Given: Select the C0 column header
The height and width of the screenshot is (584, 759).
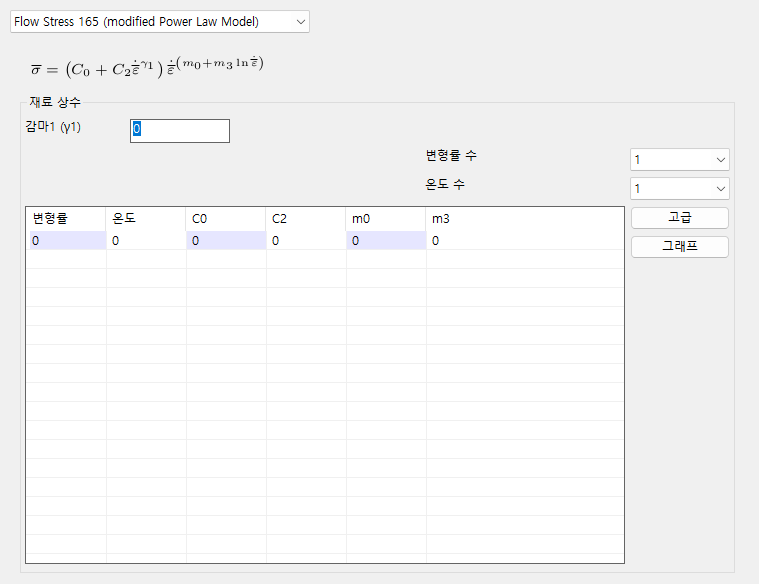Looking at the screenshot, I should coord(226,219).
